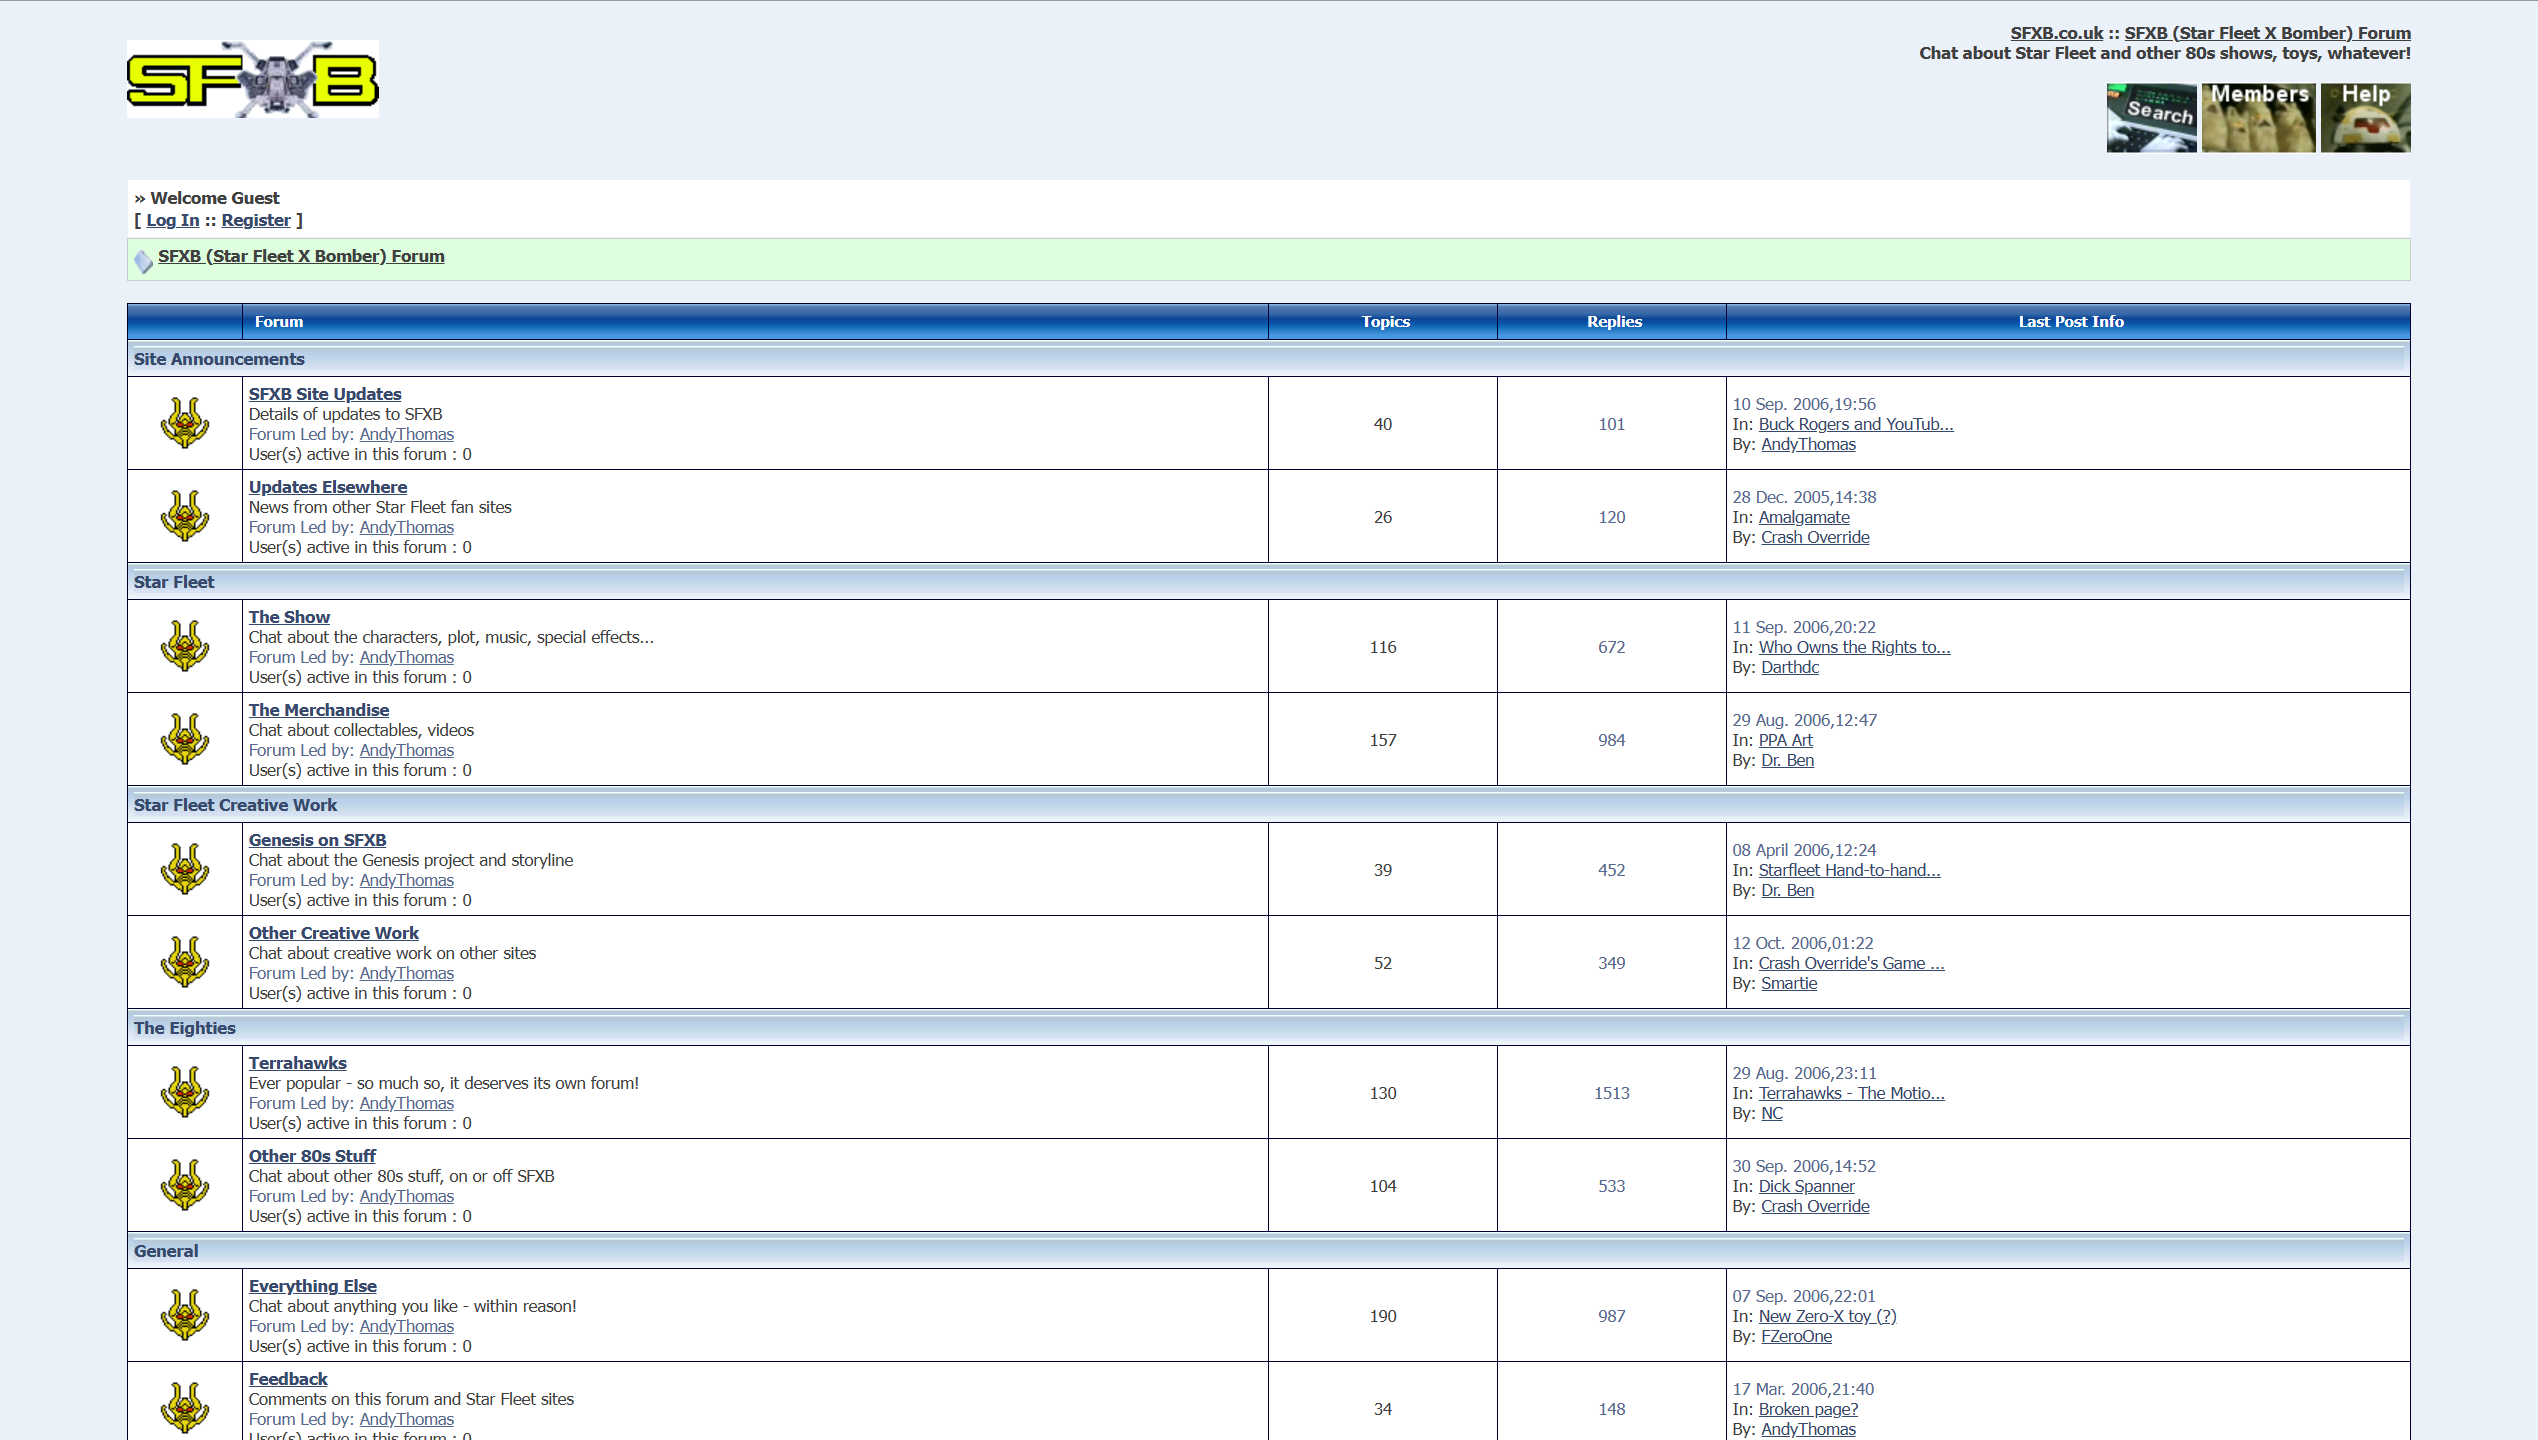View Dr. Ben's profile in The Merchandise row
2538x1440 pixels.
point(1788,760)
